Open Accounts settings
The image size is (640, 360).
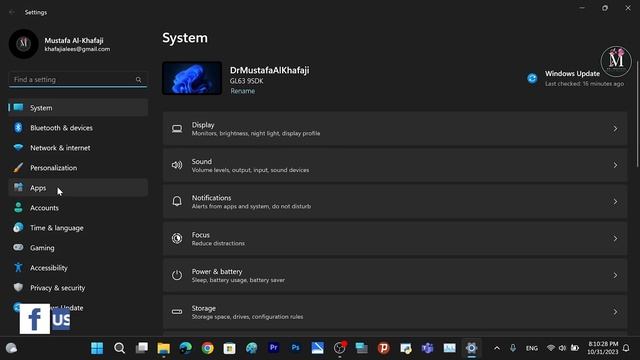[x=78, y=208]
